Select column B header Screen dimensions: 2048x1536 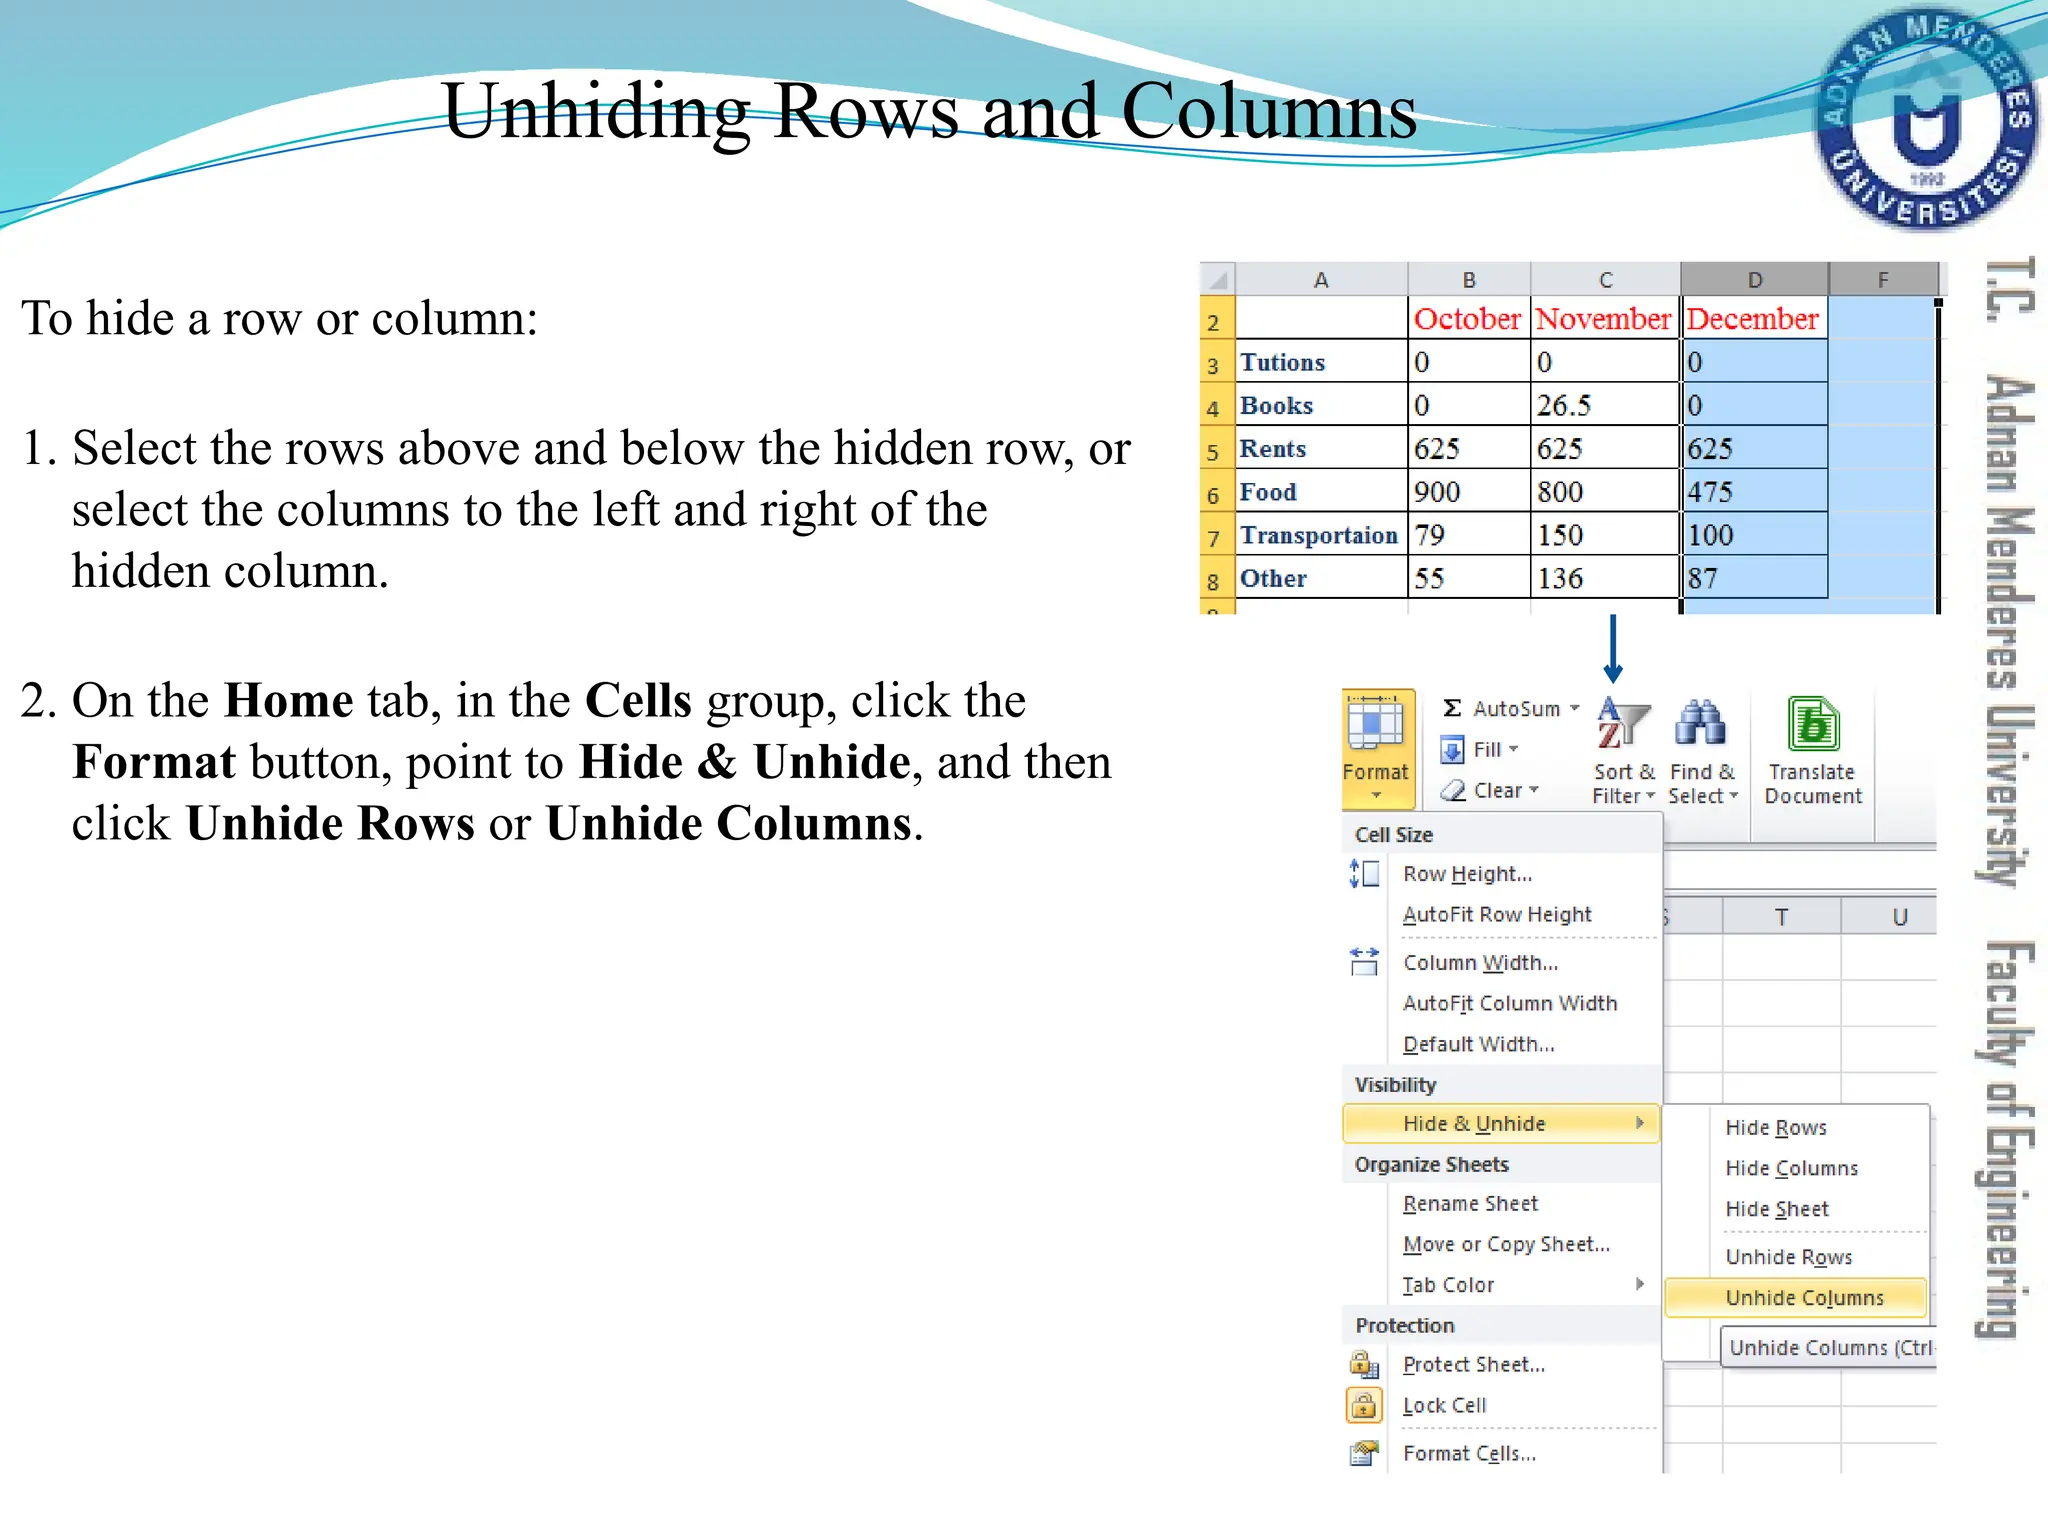(x=1469, y=279)
